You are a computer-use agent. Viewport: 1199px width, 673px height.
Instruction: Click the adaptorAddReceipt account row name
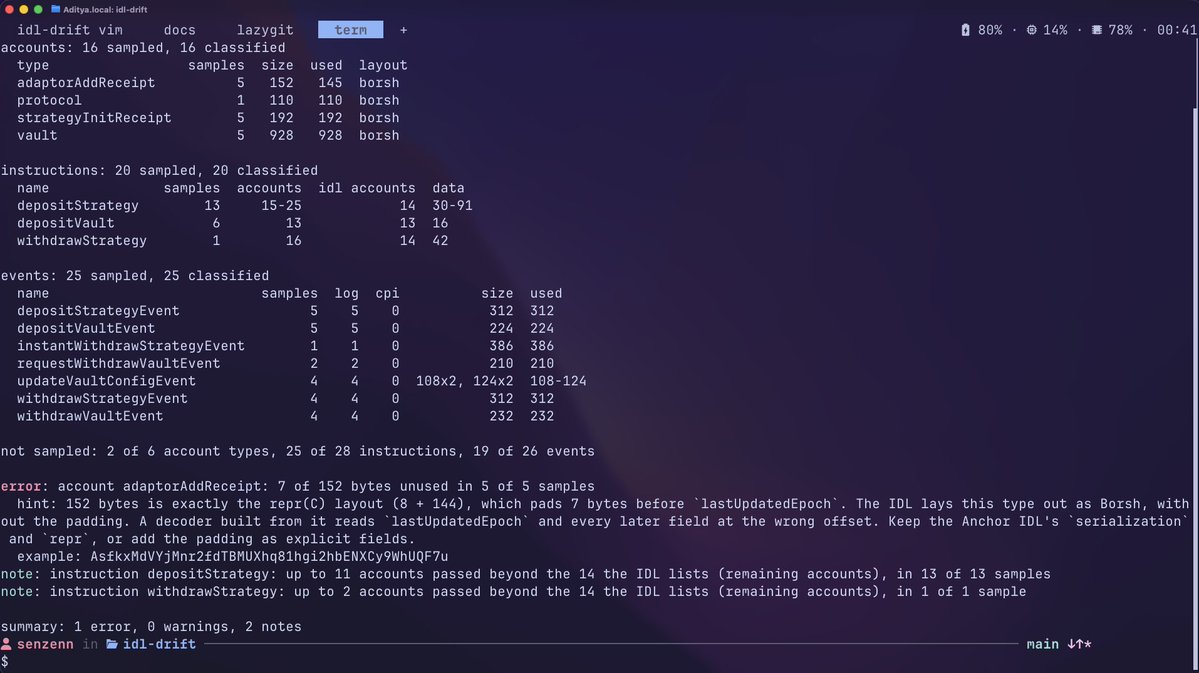click(86, 83)
